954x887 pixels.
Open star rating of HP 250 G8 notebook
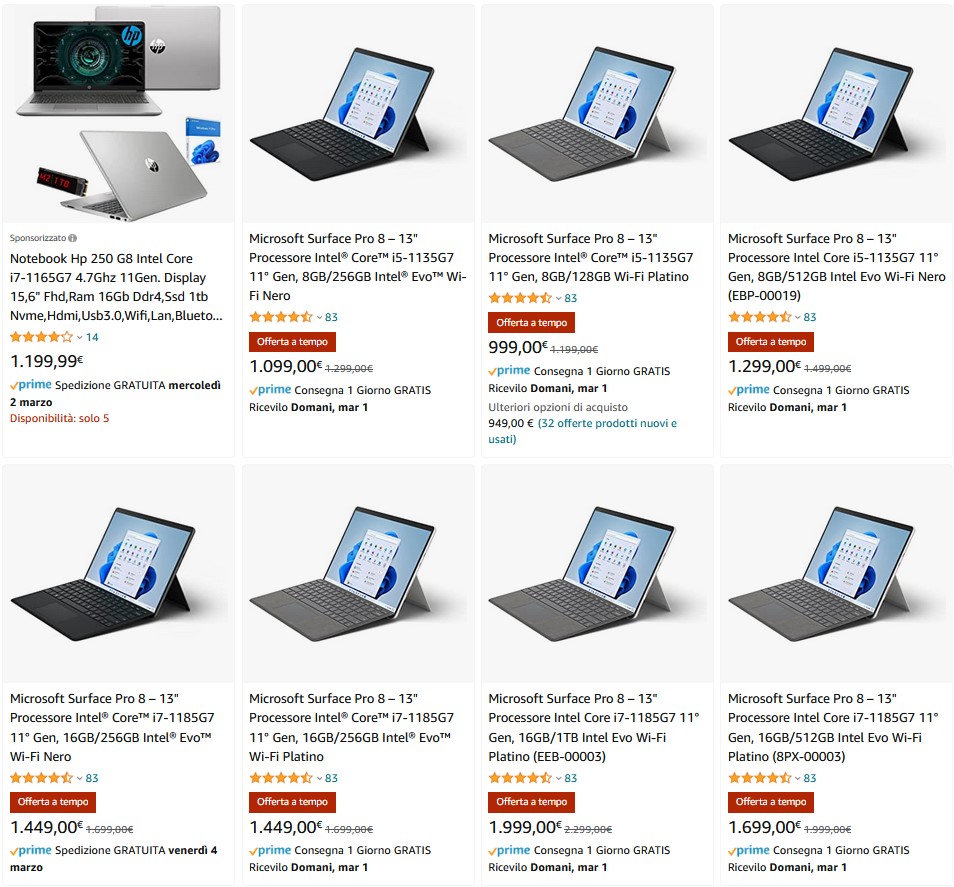pyautogui.click(x=41, y=337)
